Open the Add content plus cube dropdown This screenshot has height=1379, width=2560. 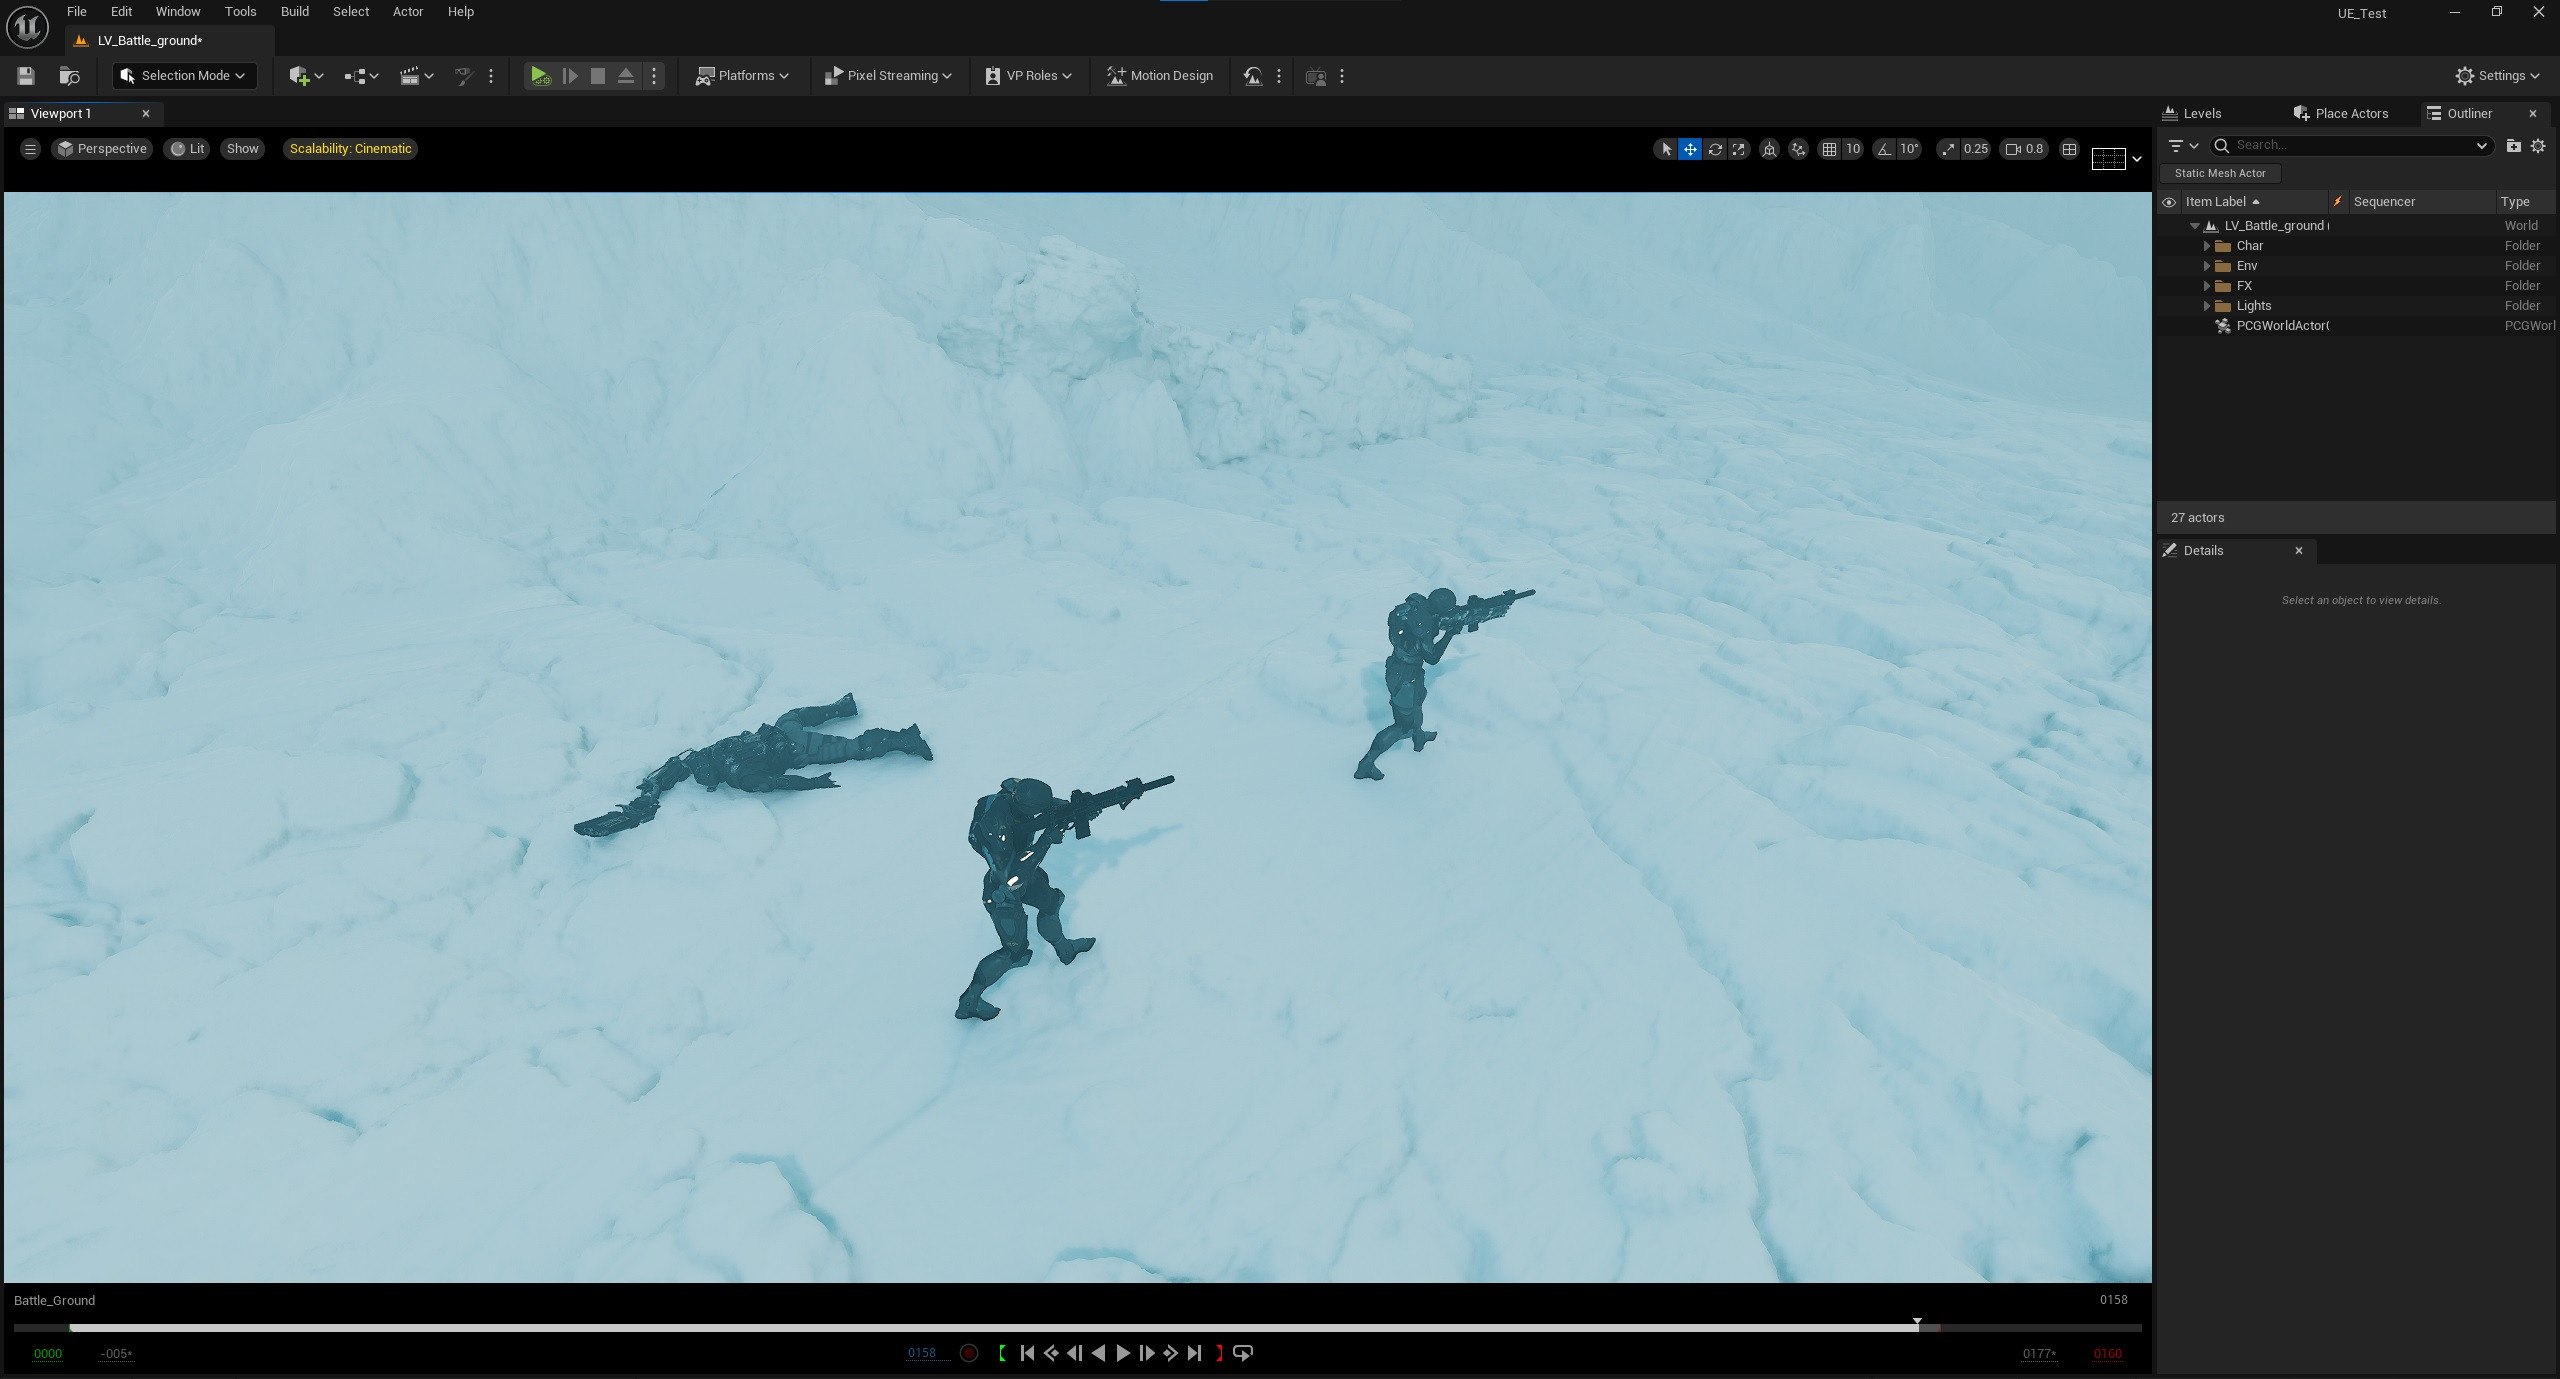tap(305, 76)
